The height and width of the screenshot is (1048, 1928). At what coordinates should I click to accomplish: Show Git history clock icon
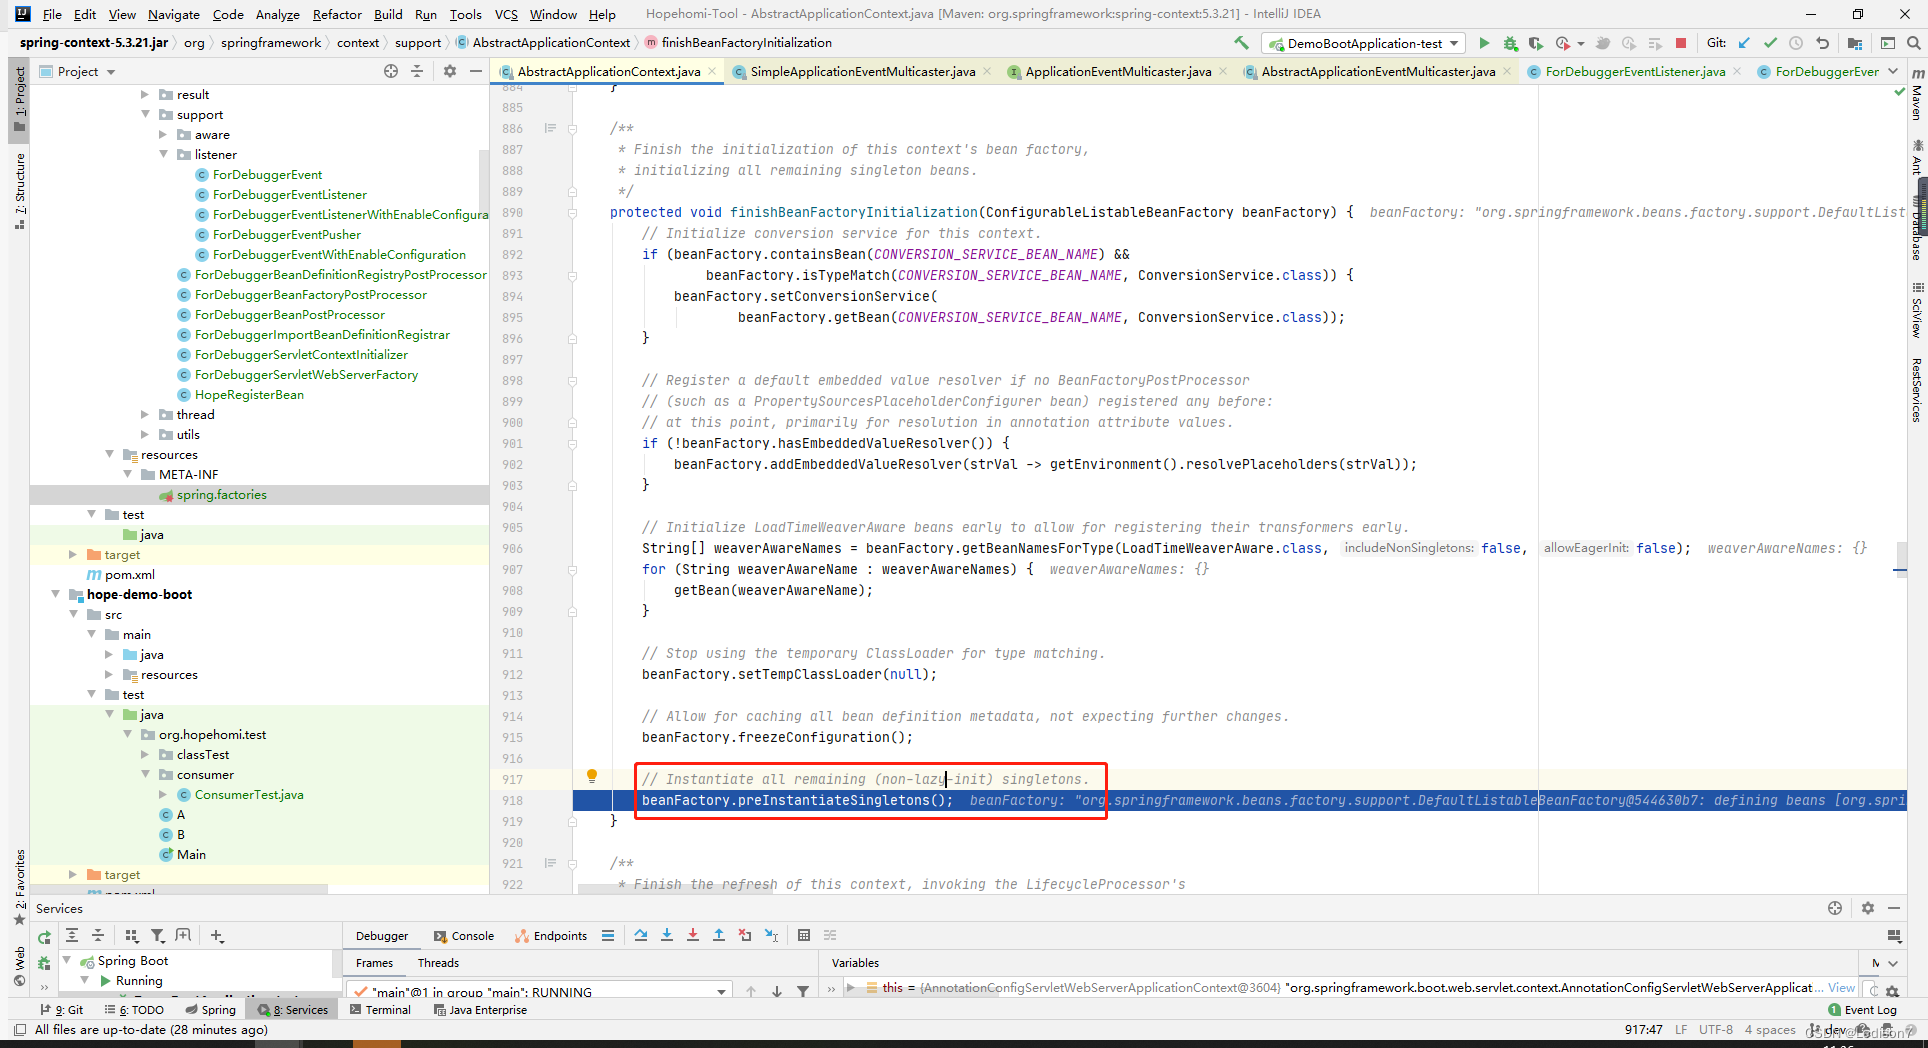pyautogui.click(x=1796, y=43)
